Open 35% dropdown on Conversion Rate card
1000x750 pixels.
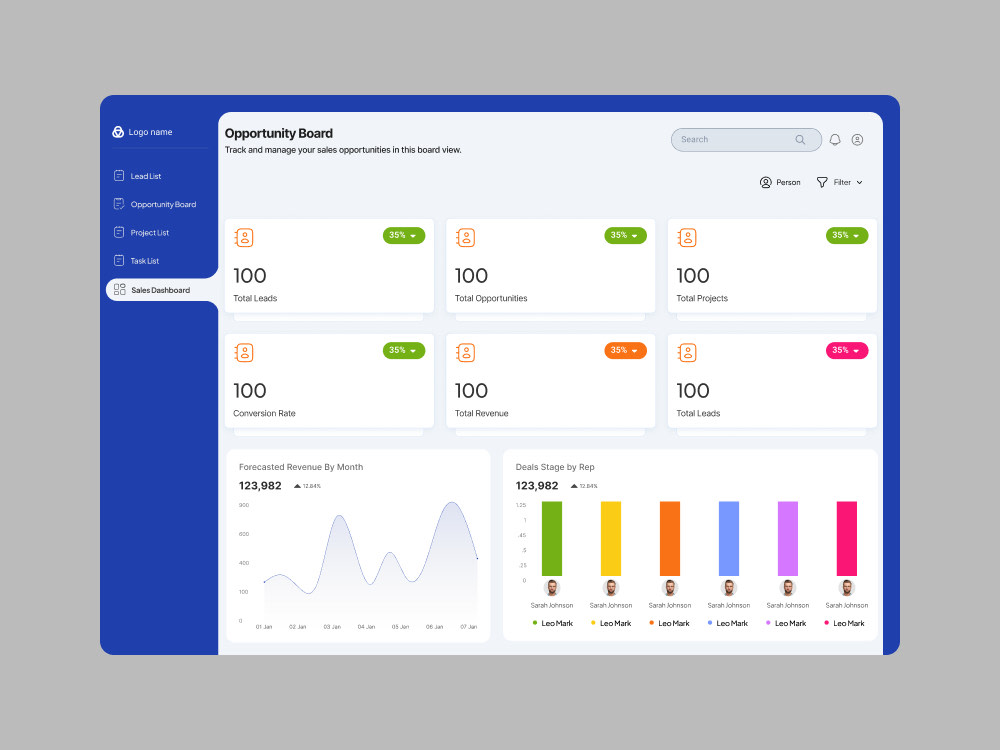coord(404,350)
